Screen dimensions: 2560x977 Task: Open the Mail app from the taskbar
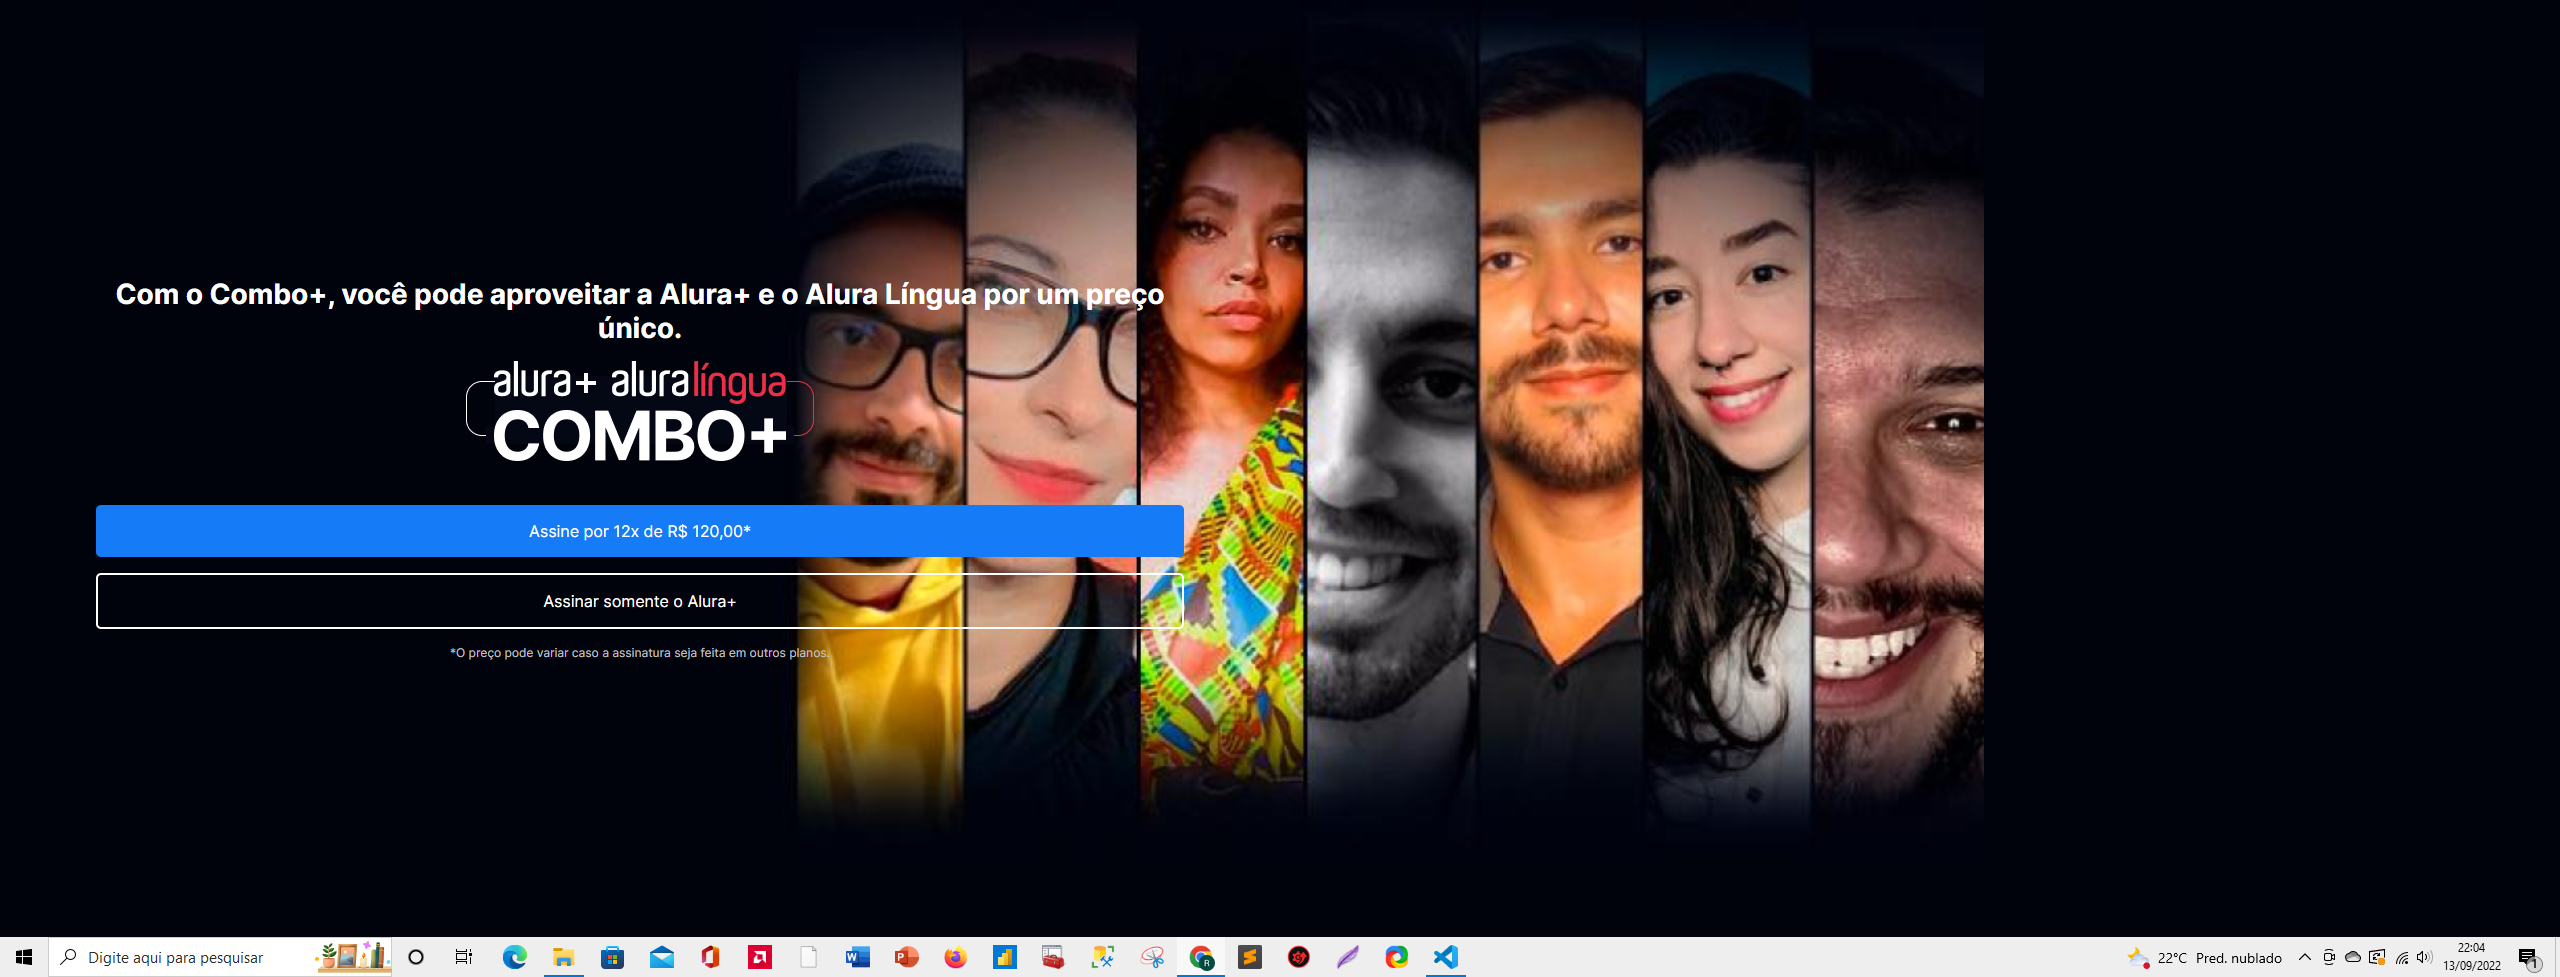tap(661, 957)
